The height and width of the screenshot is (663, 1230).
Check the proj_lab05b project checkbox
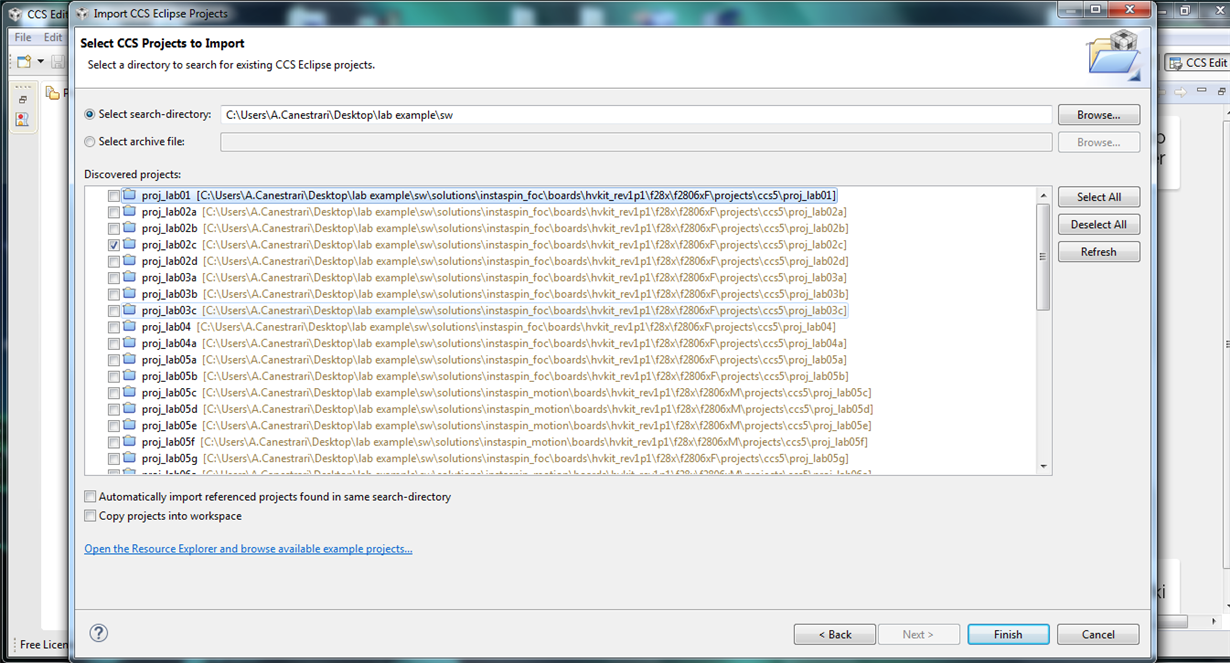point(114,376)
